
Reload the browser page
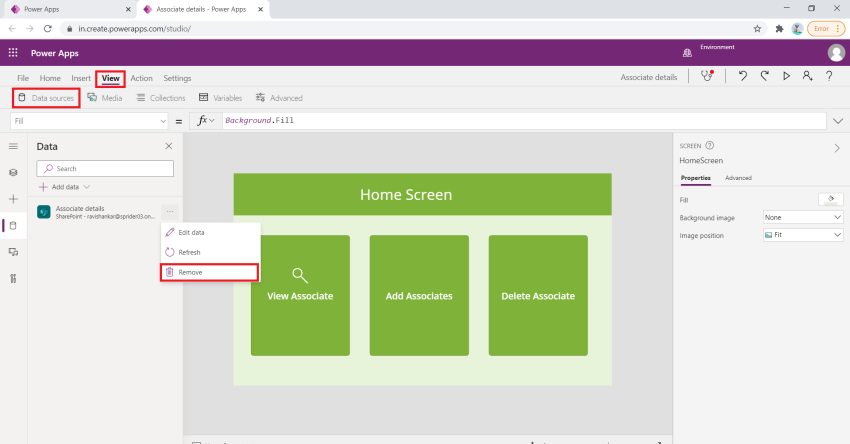pyautogui.click(x=48, y=29)
